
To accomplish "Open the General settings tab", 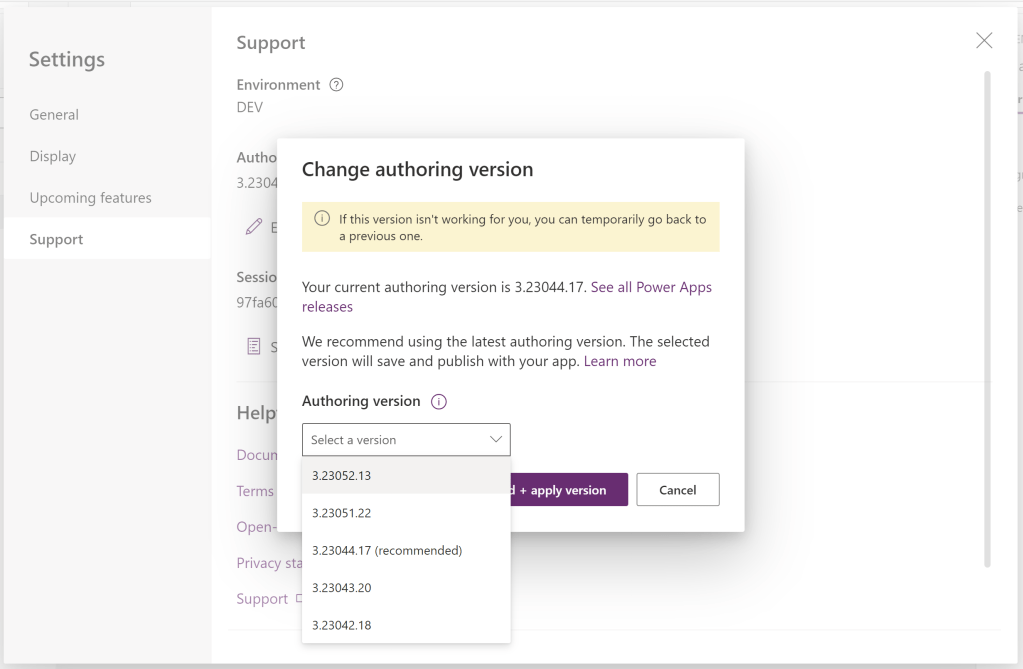I will (54, 115).
